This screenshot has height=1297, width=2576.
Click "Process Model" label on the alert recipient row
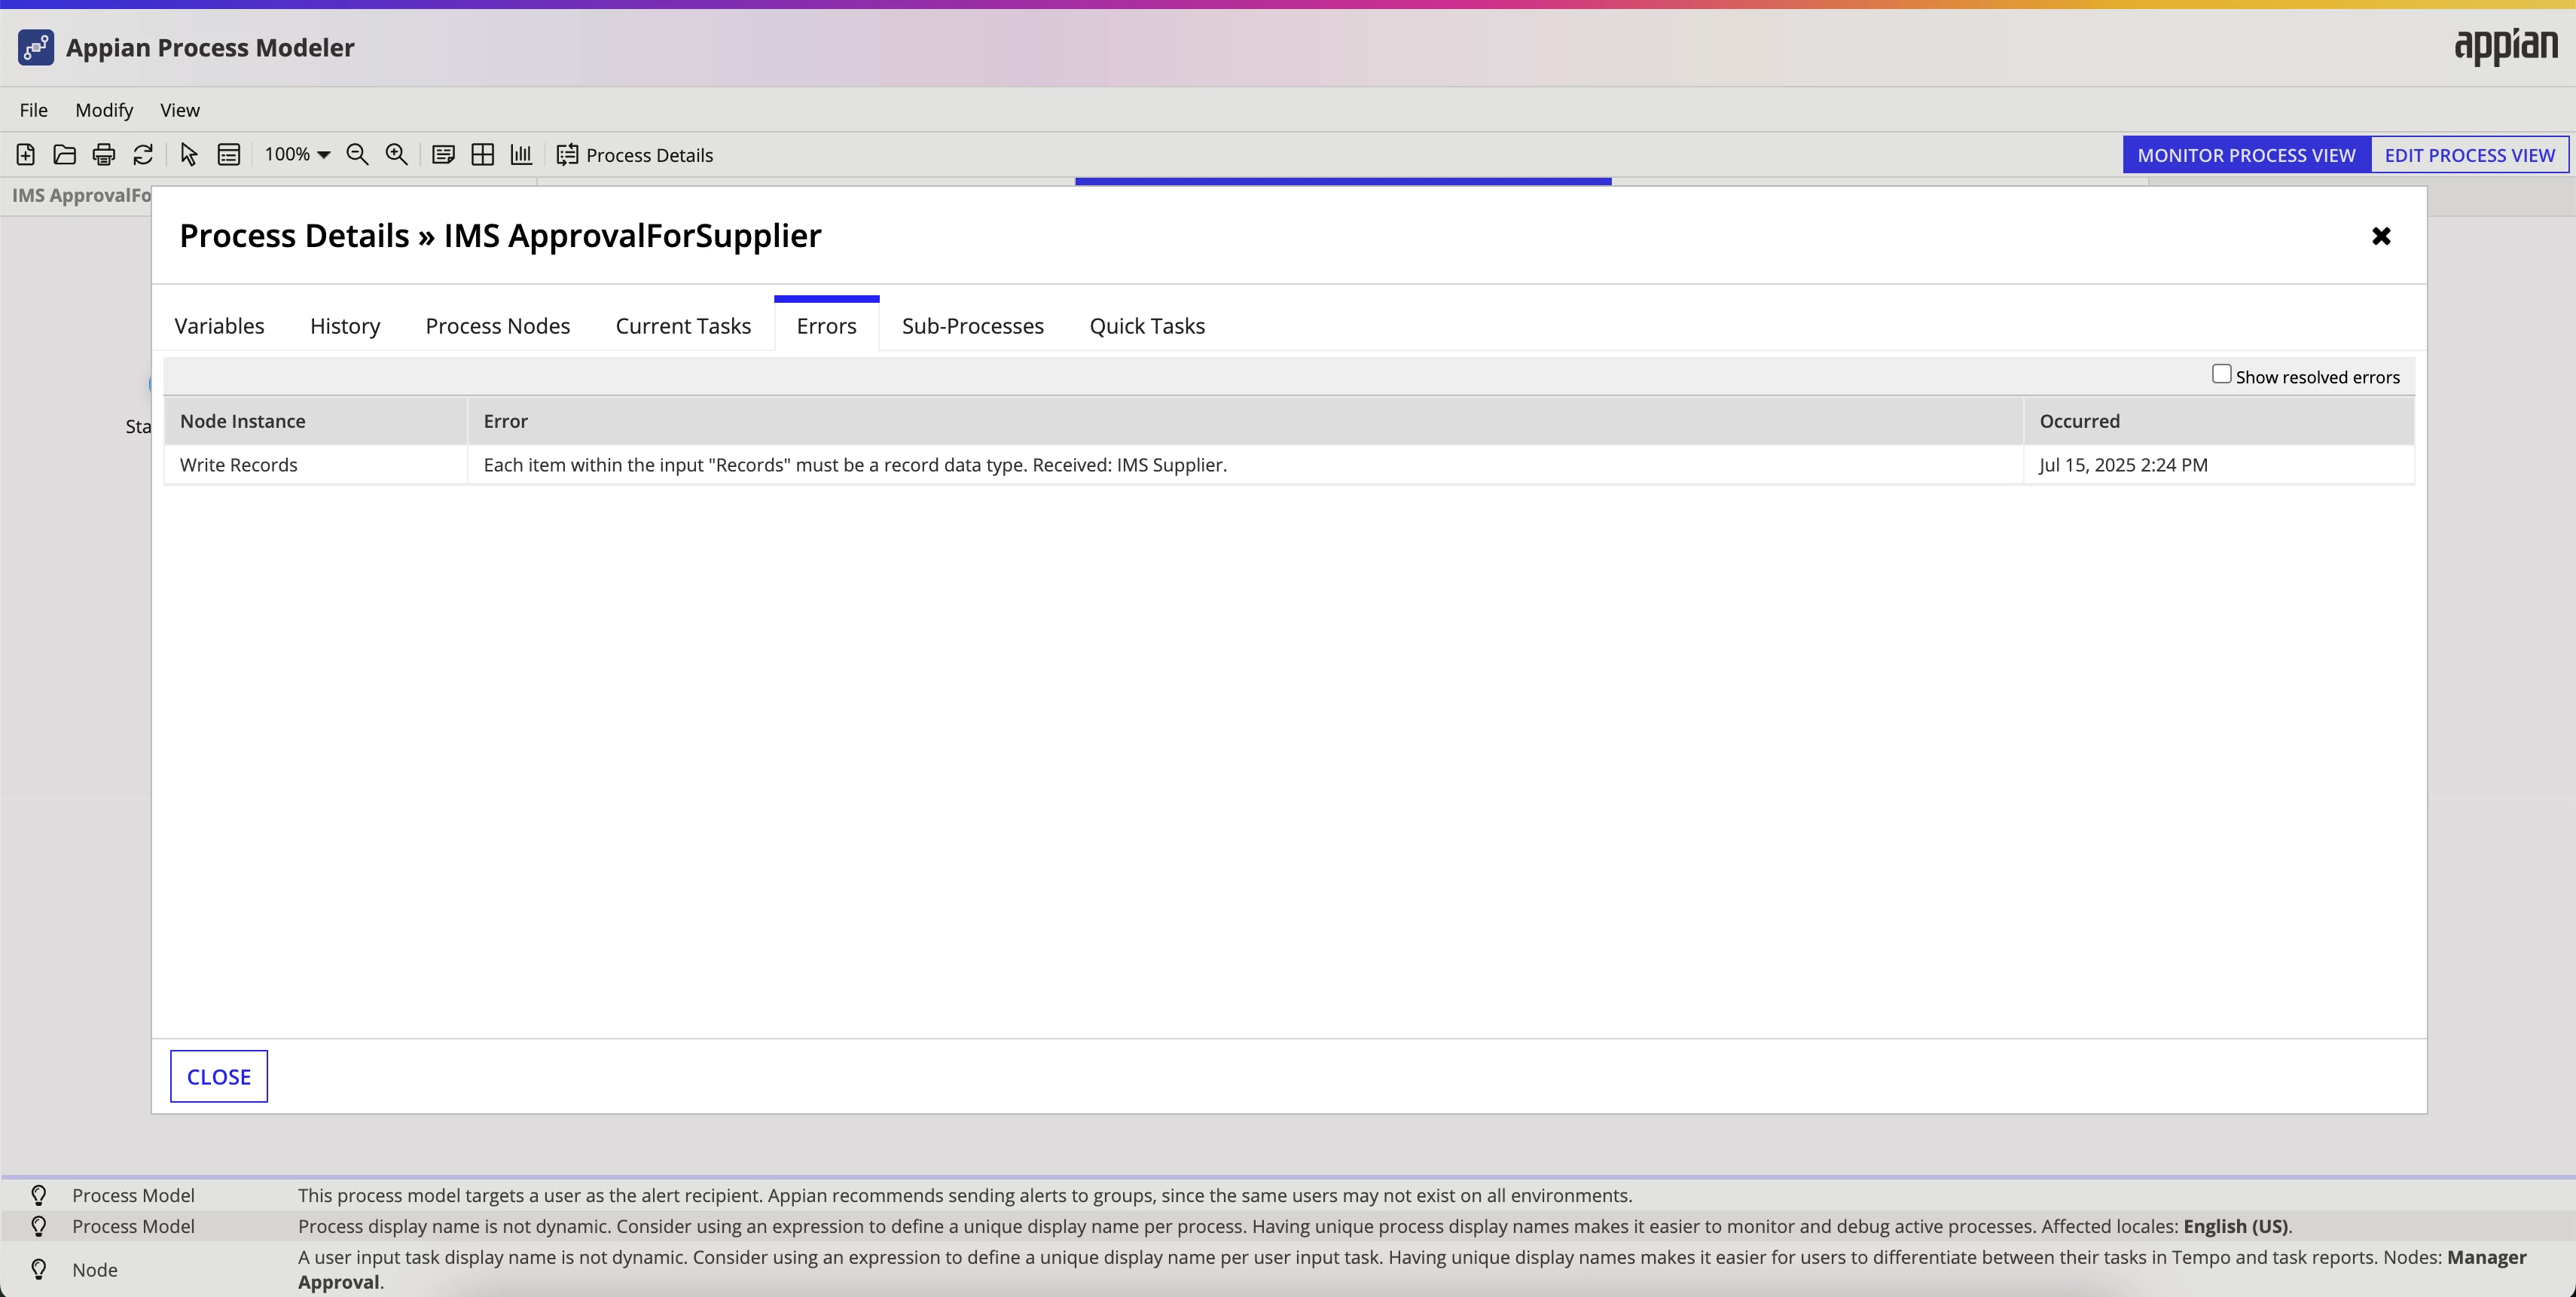point(133,1195)
